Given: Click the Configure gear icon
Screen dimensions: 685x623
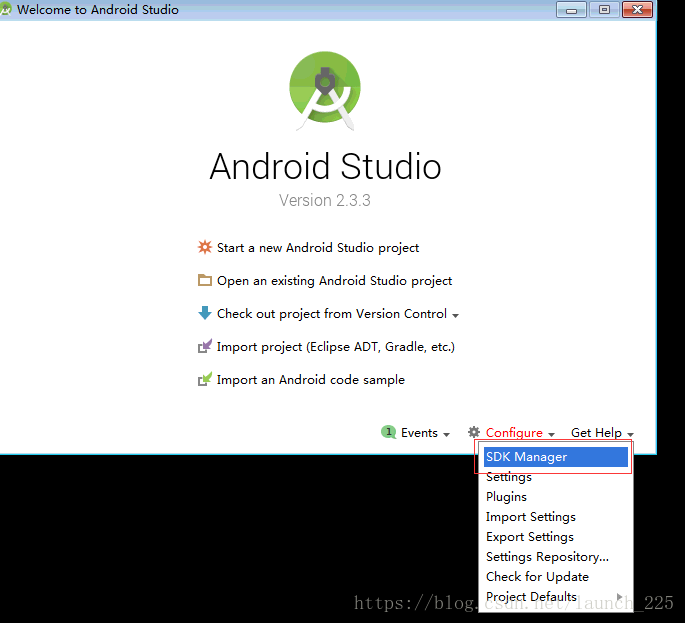Looking at the screenshot, I should click(x=474, y=432).
